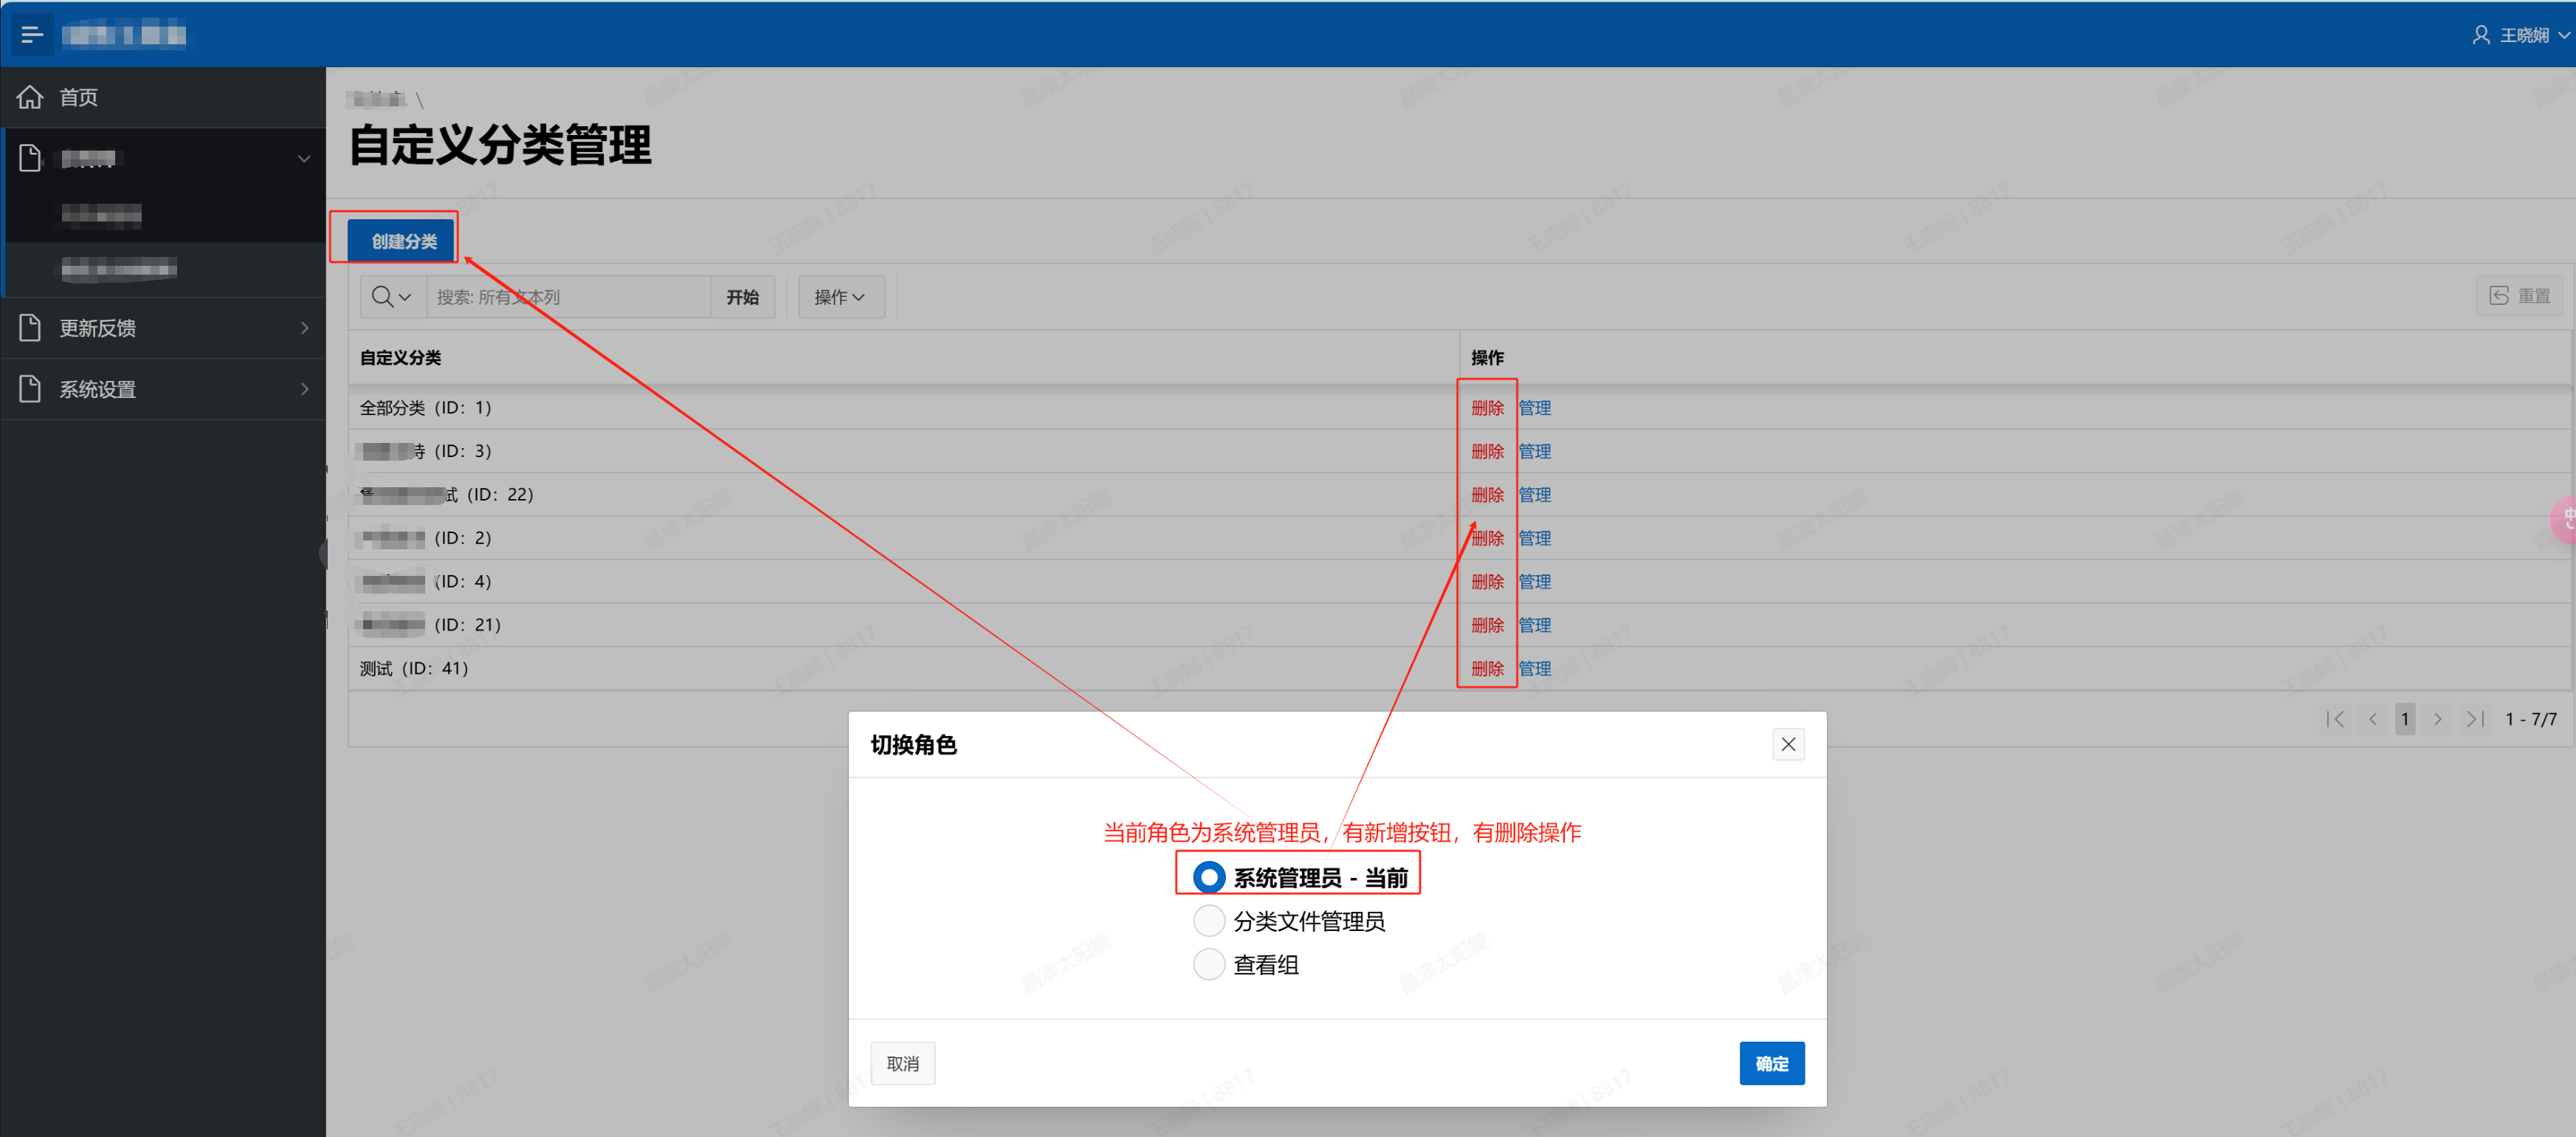Go to the first page pagination icon
This screenshot has width=2576, height=1137.
coord(2335,719)
